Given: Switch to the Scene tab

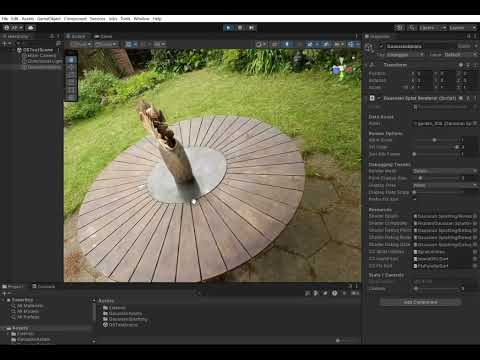Looking at the screenshot, I should (x=77, y=36).
